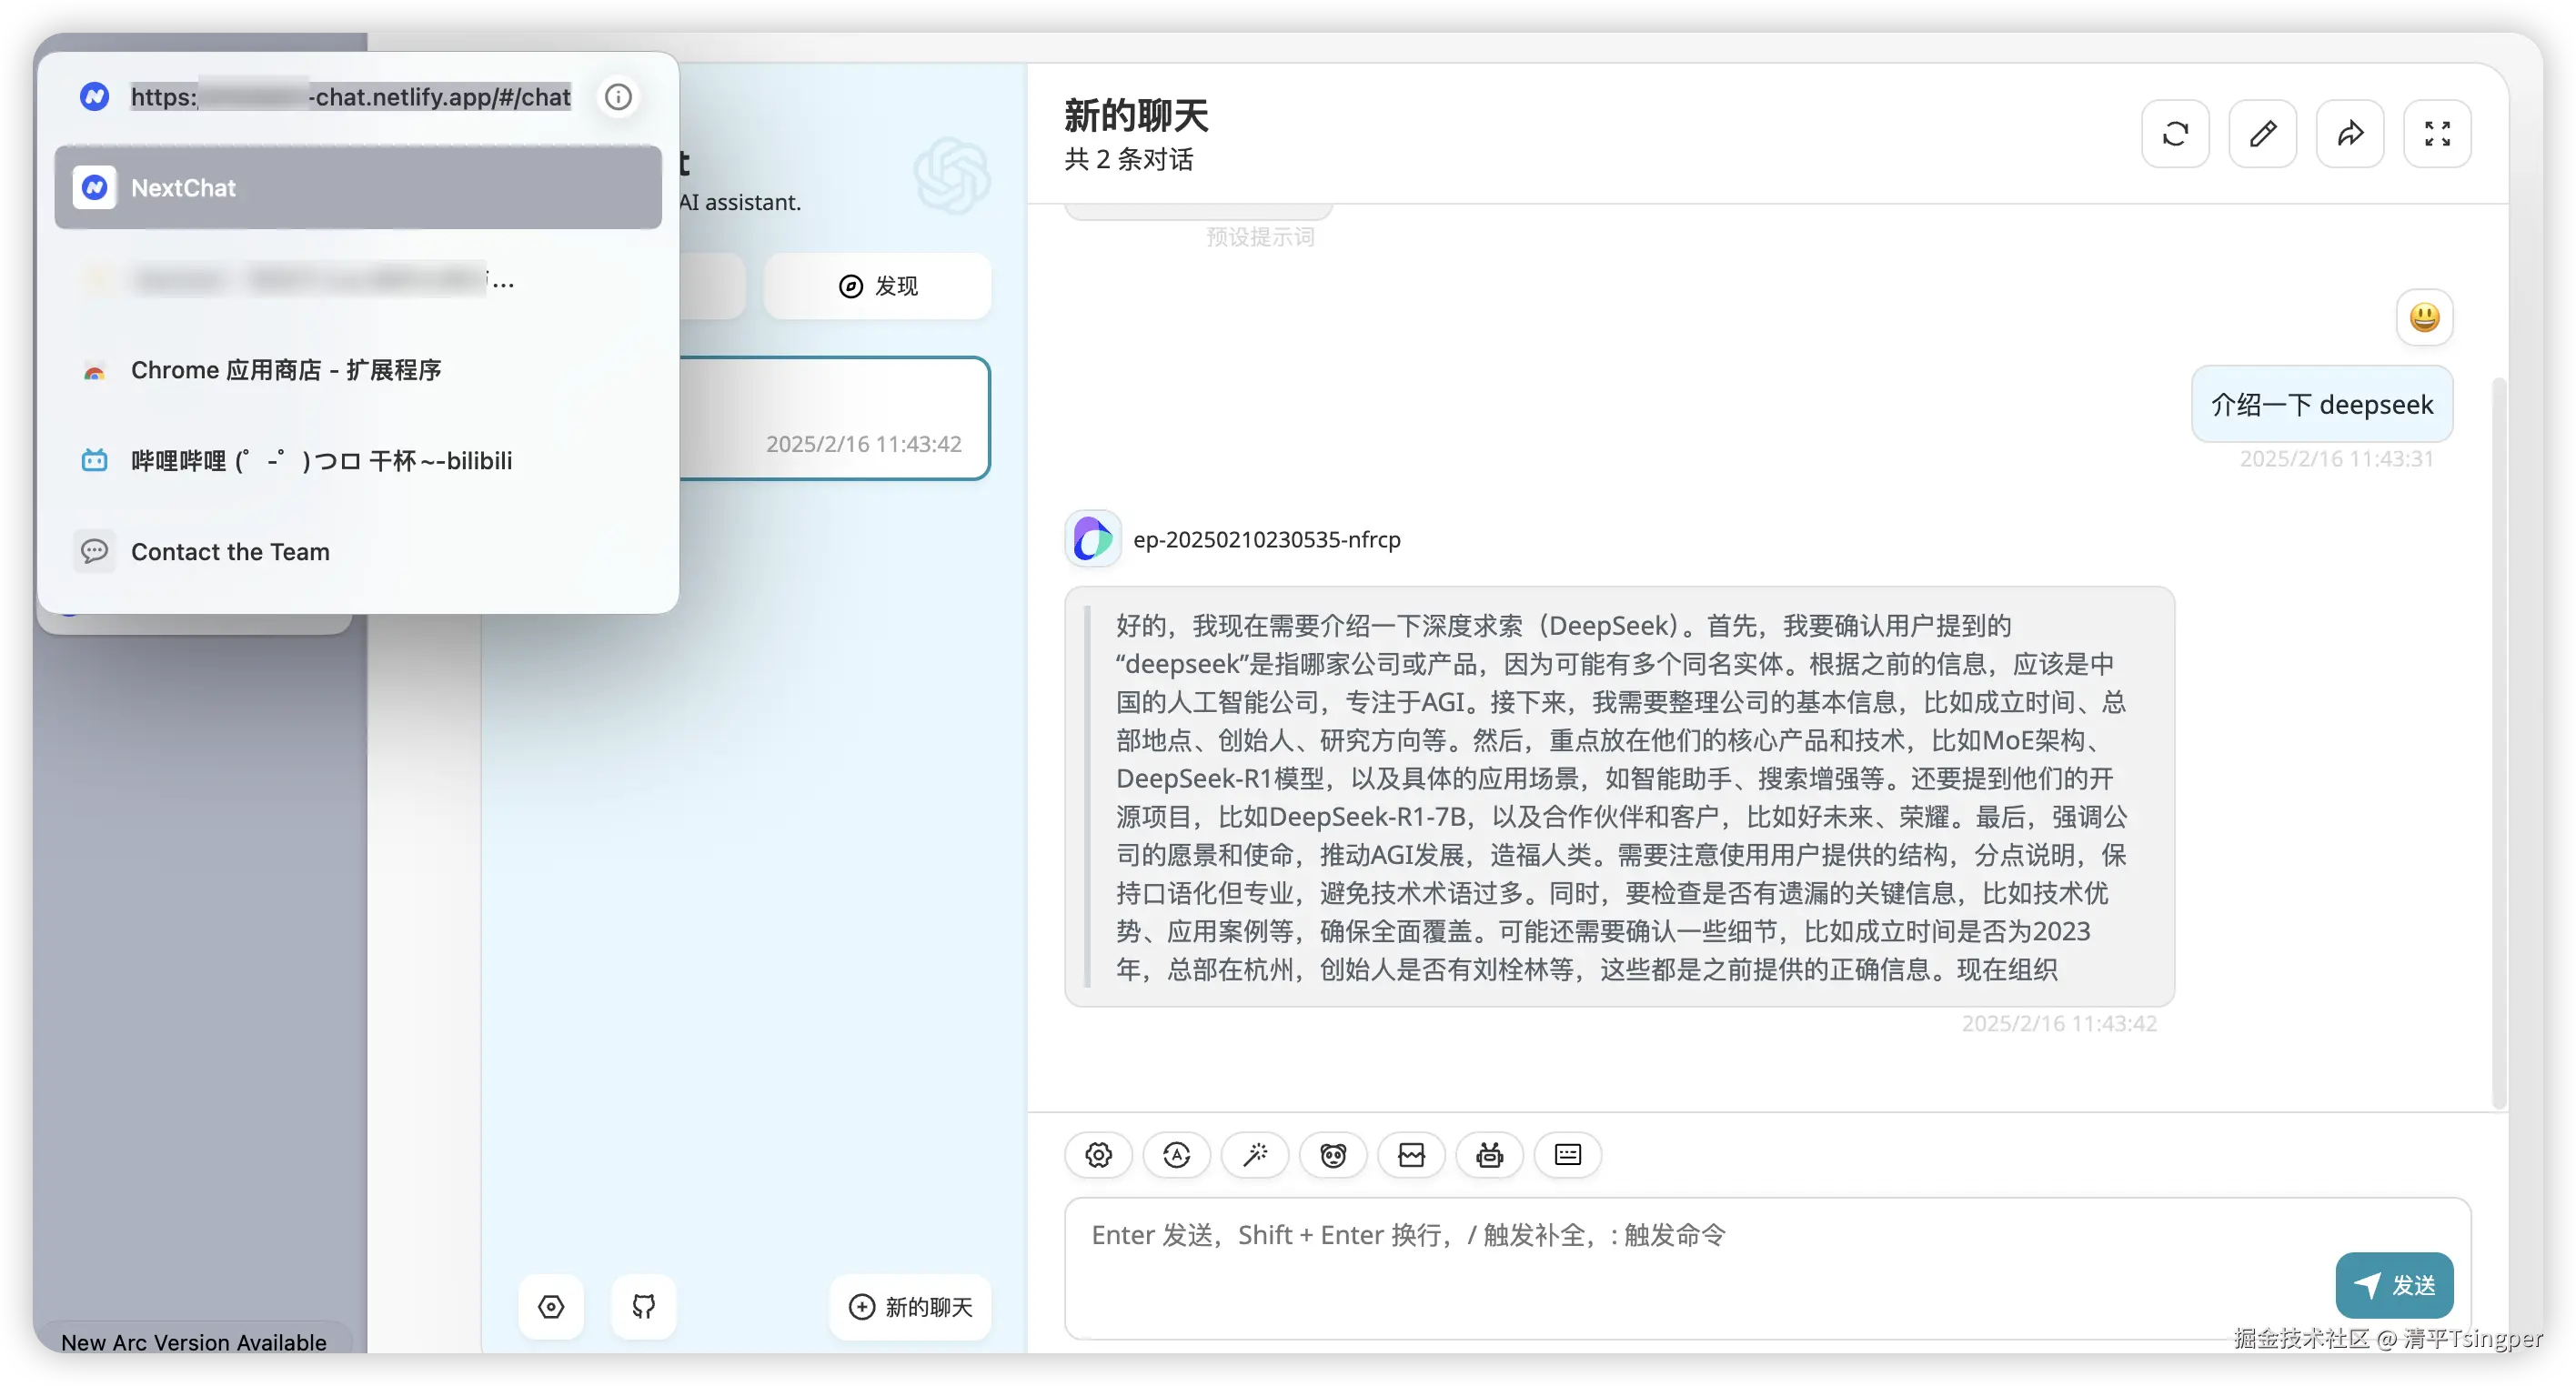Click the 发现 discover button
The height and width of the screenshot is (1386, 2576).
click(877, 286)
